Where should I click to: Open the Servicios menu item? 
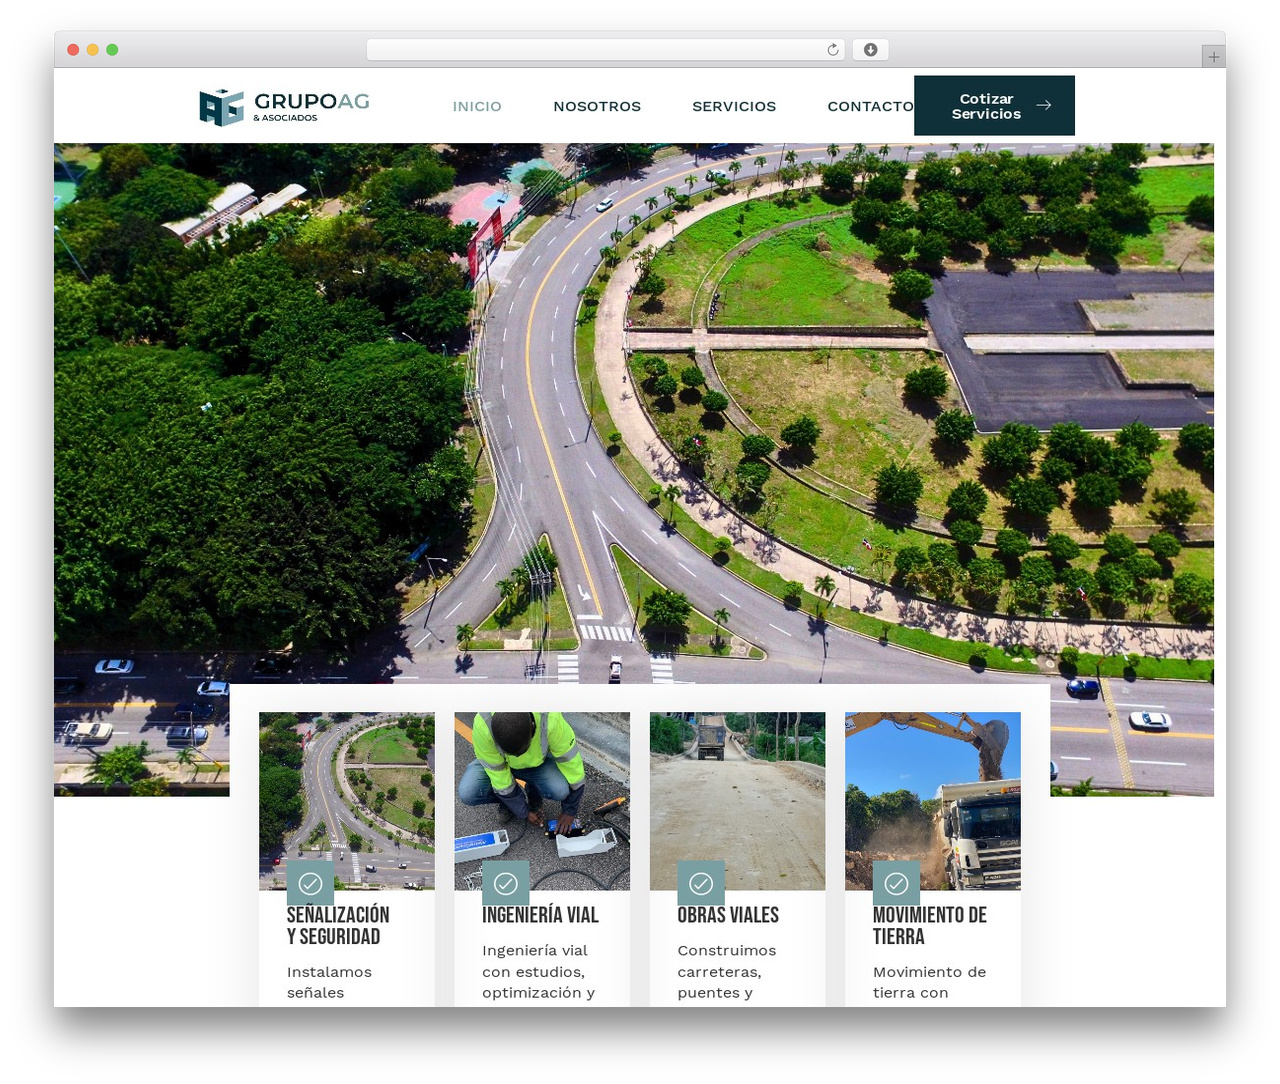734,106
